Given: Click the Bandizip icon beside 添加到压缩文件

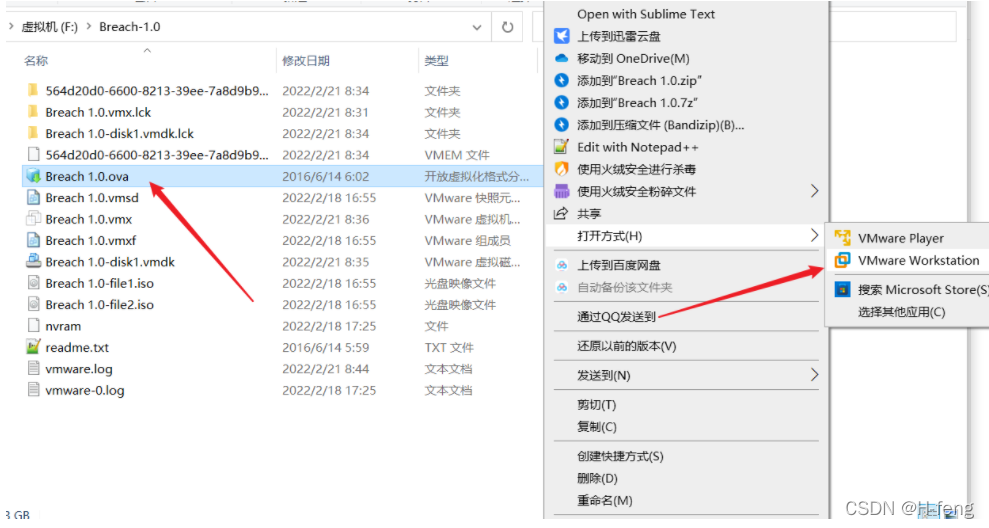Looking at the screenshot, I should 561,125.
